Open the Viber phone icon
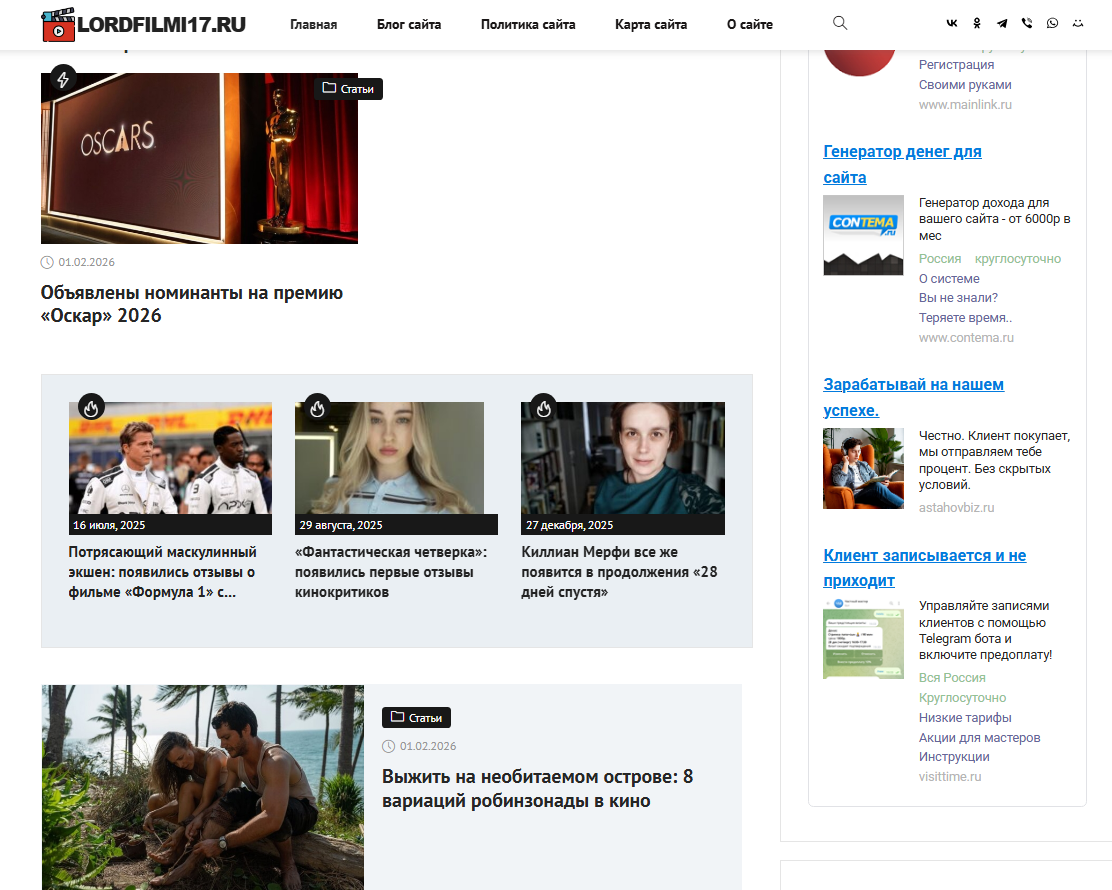The width and height of the screenshot is (1112, 890). tap(1027, 23)
